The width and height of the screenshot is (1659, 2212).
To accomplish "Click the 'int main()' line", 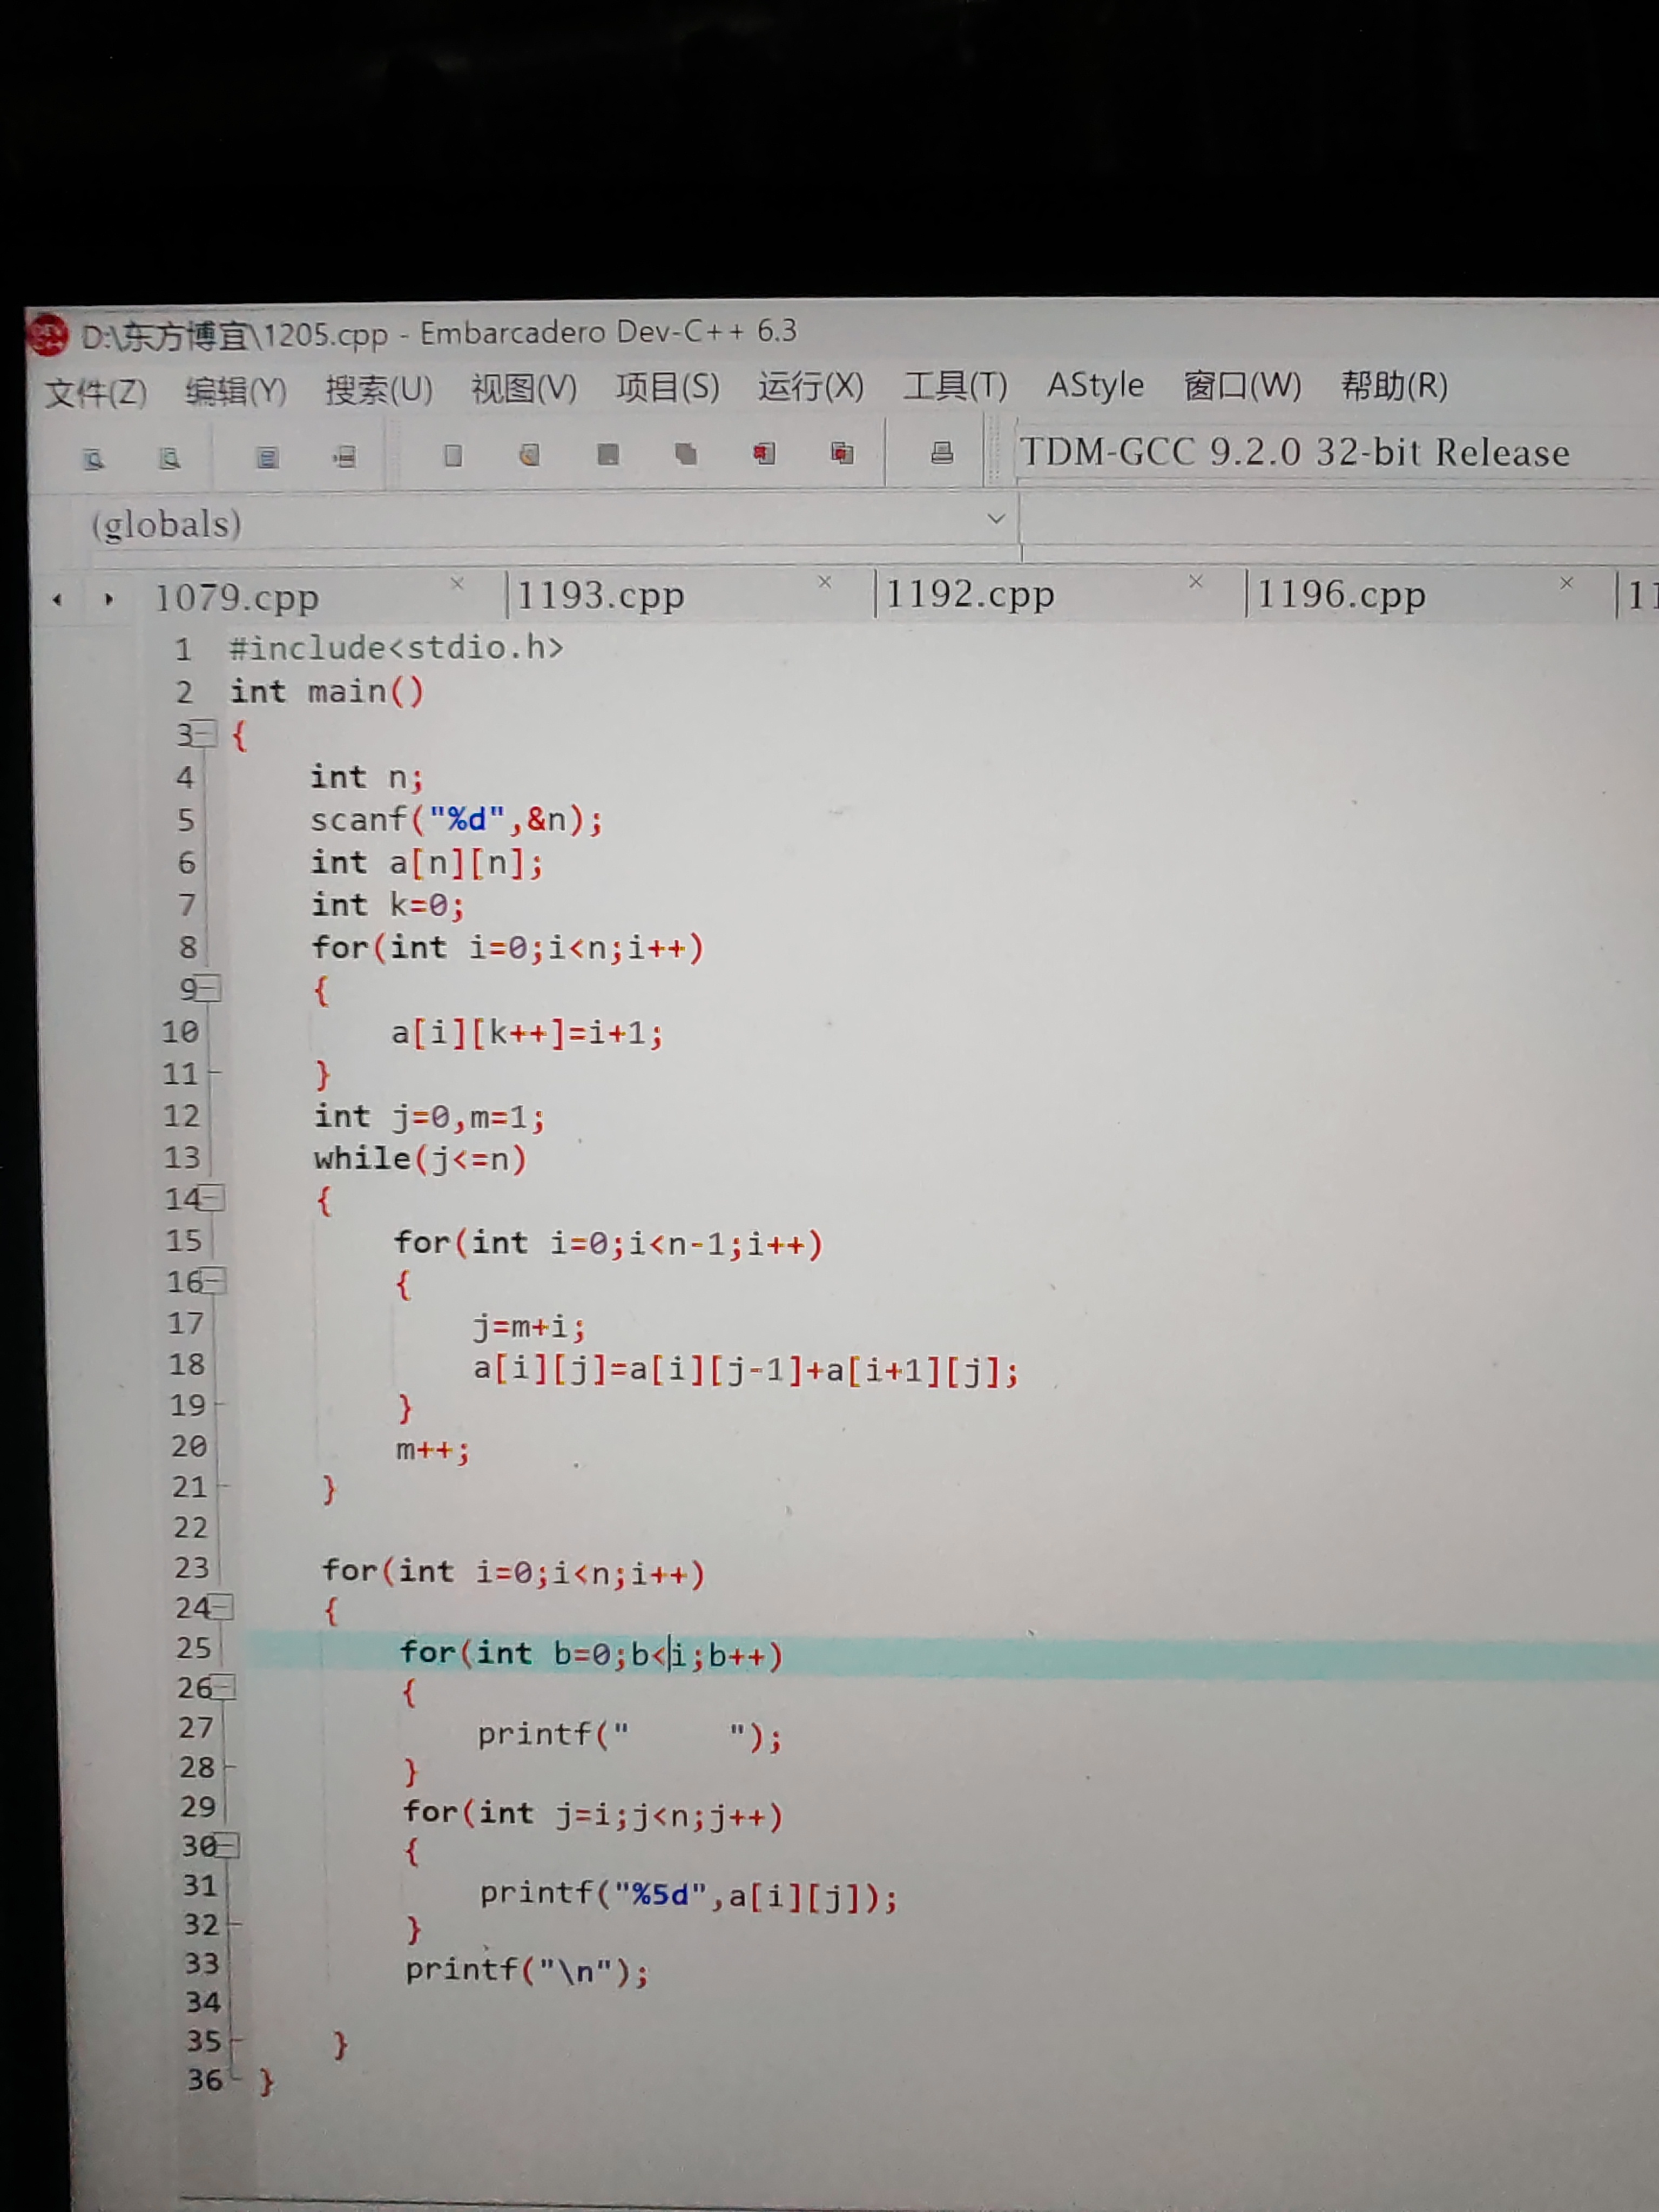I will tap(327, 691).
